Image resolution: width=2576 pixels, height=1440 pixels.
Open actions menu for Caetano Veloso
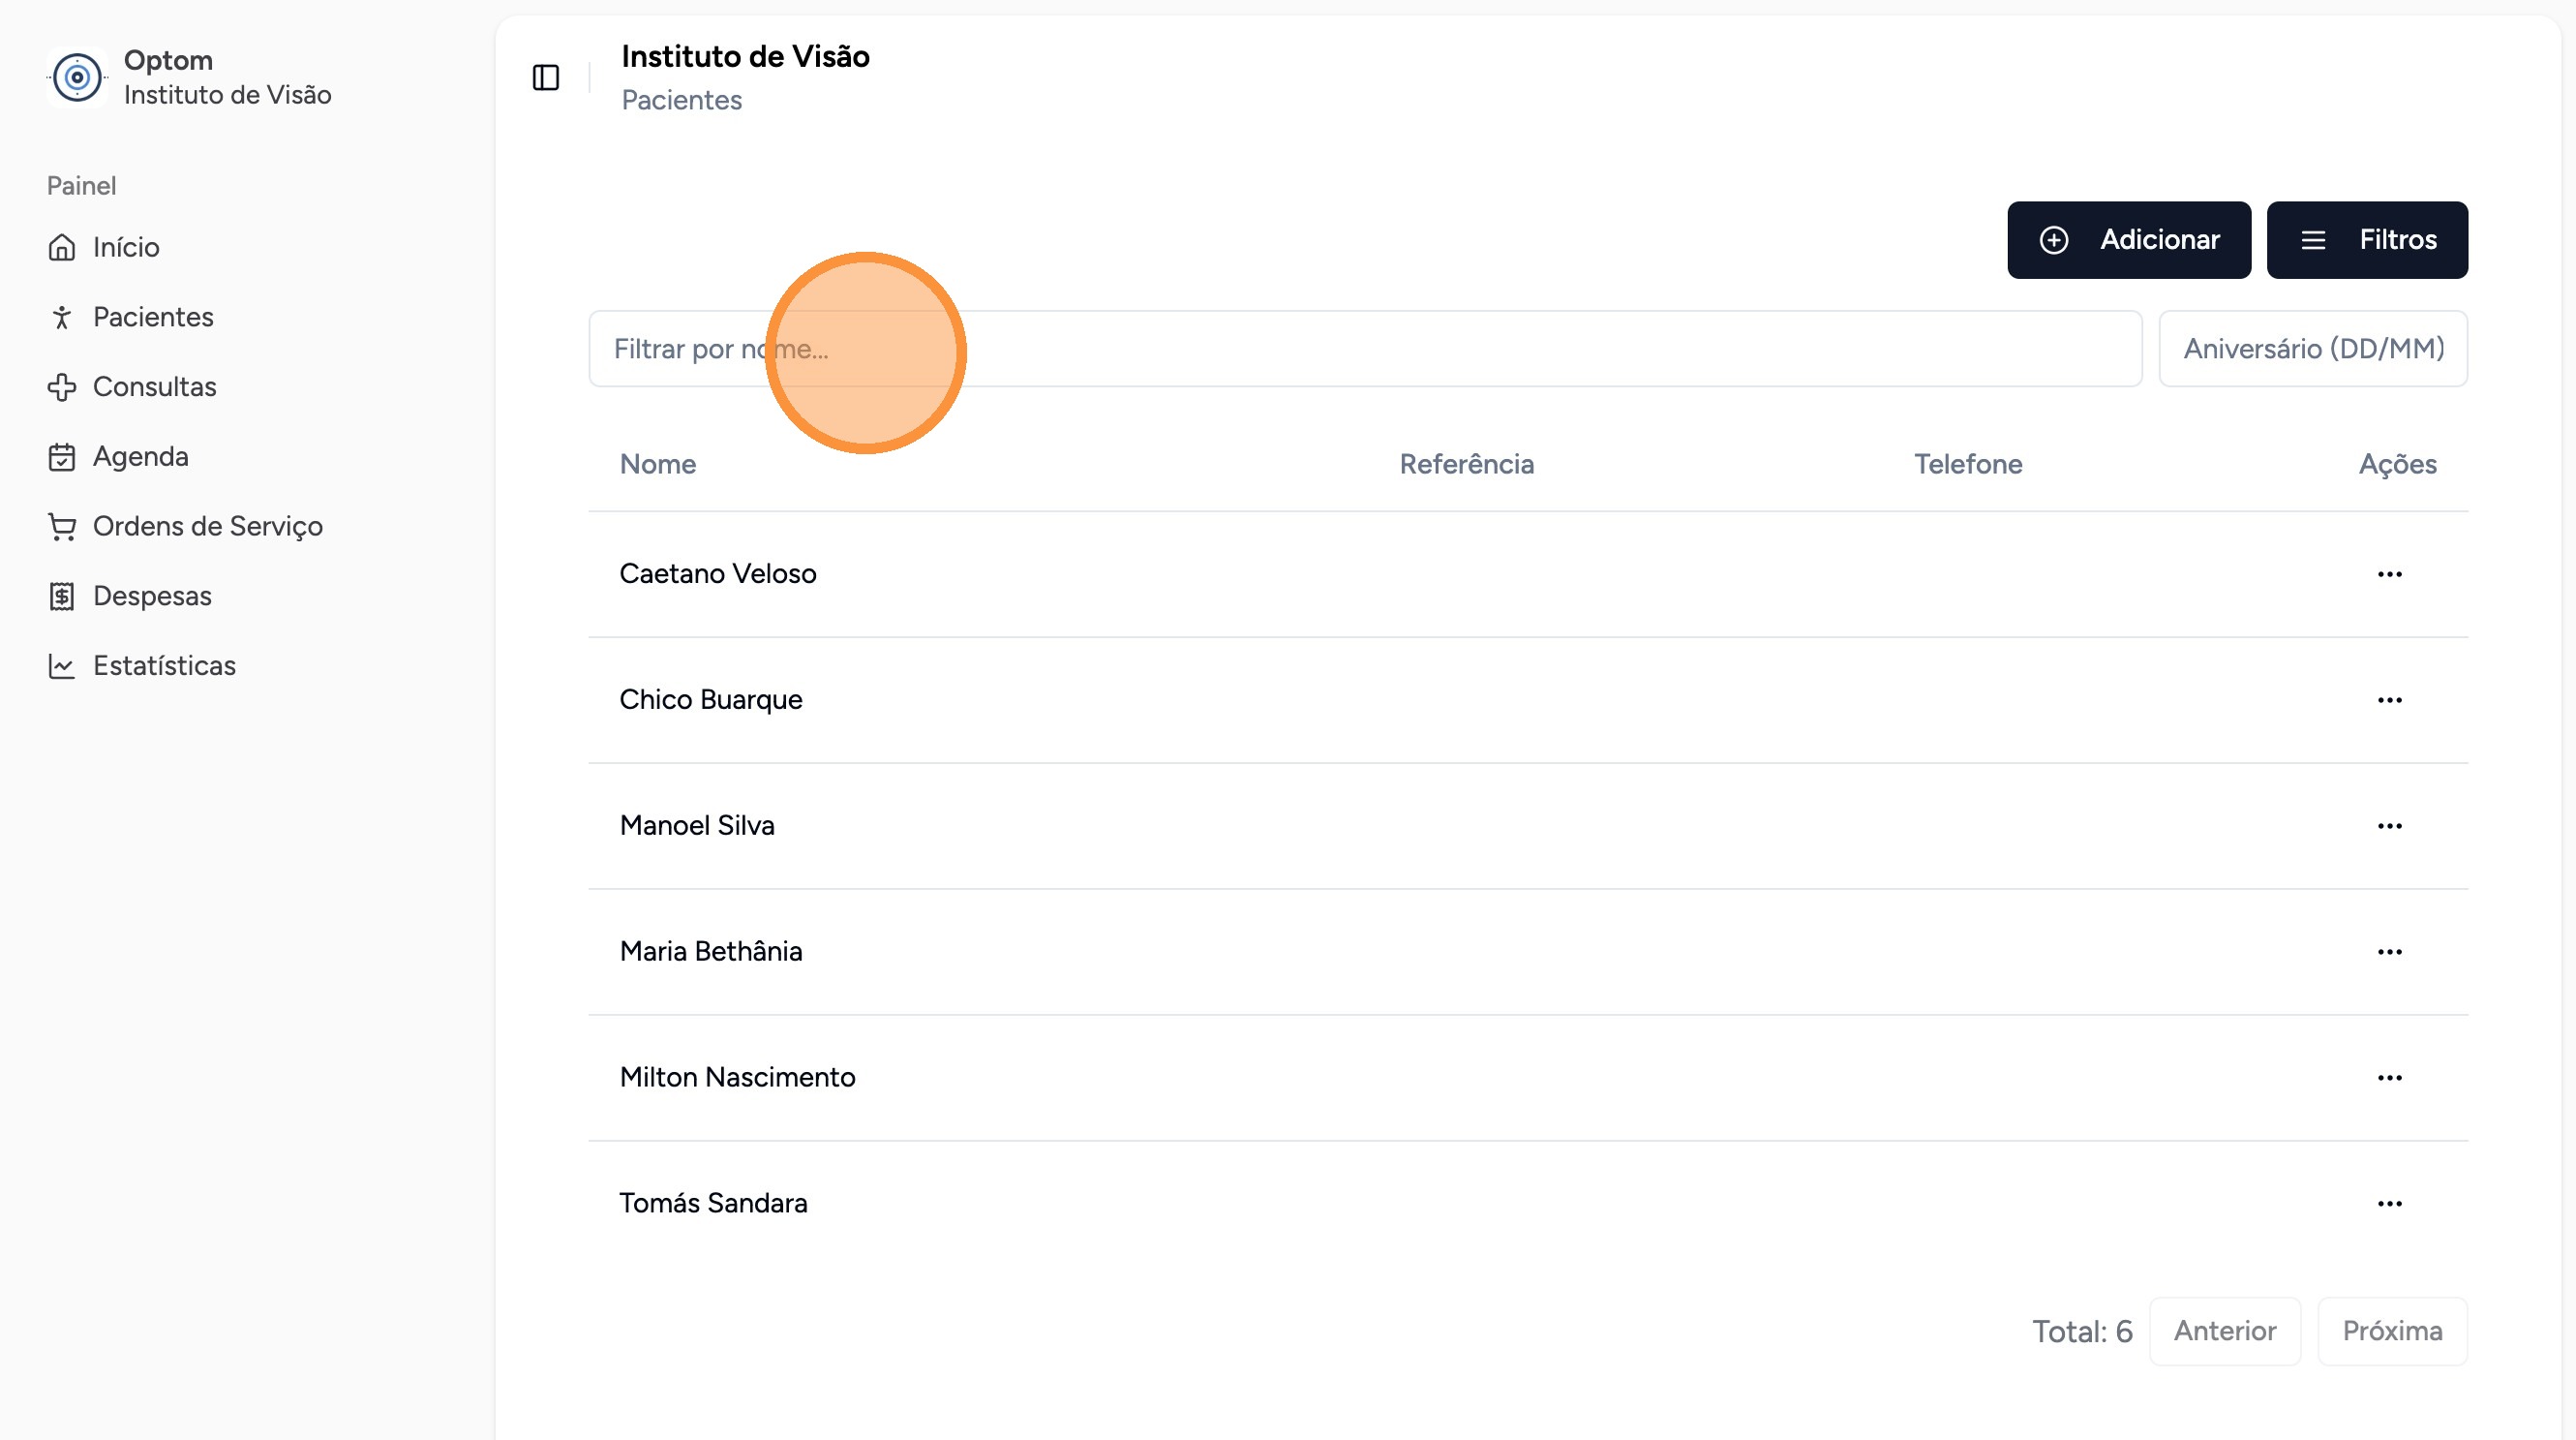pyautogui.click(x=2389, y=574)
